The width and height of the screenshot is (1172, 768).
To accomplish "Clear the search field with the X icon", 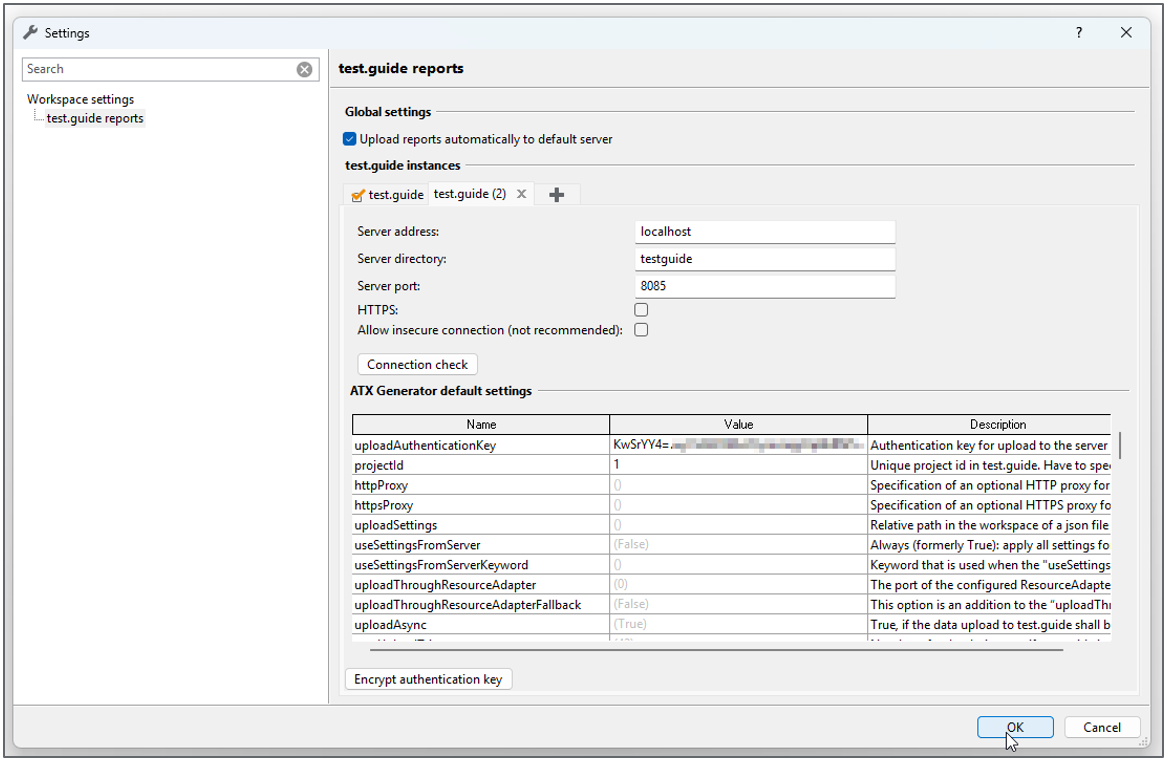I will [304, 70].
